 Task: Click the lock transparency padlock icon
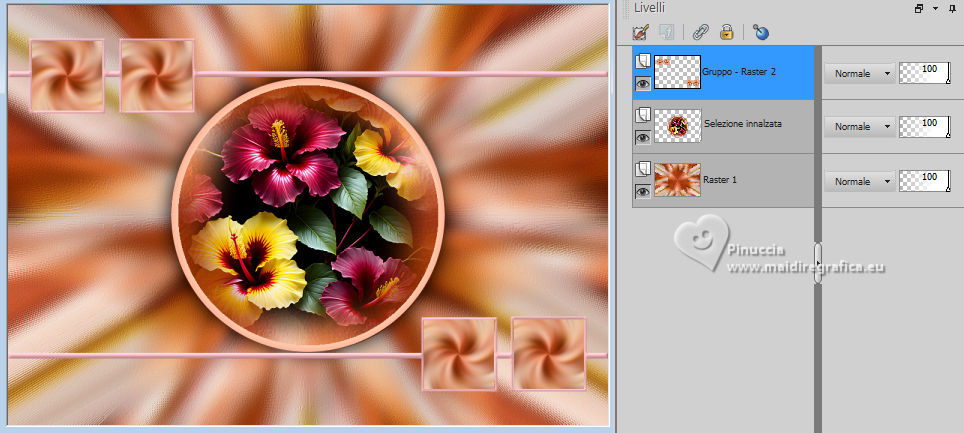click(727, 32)
